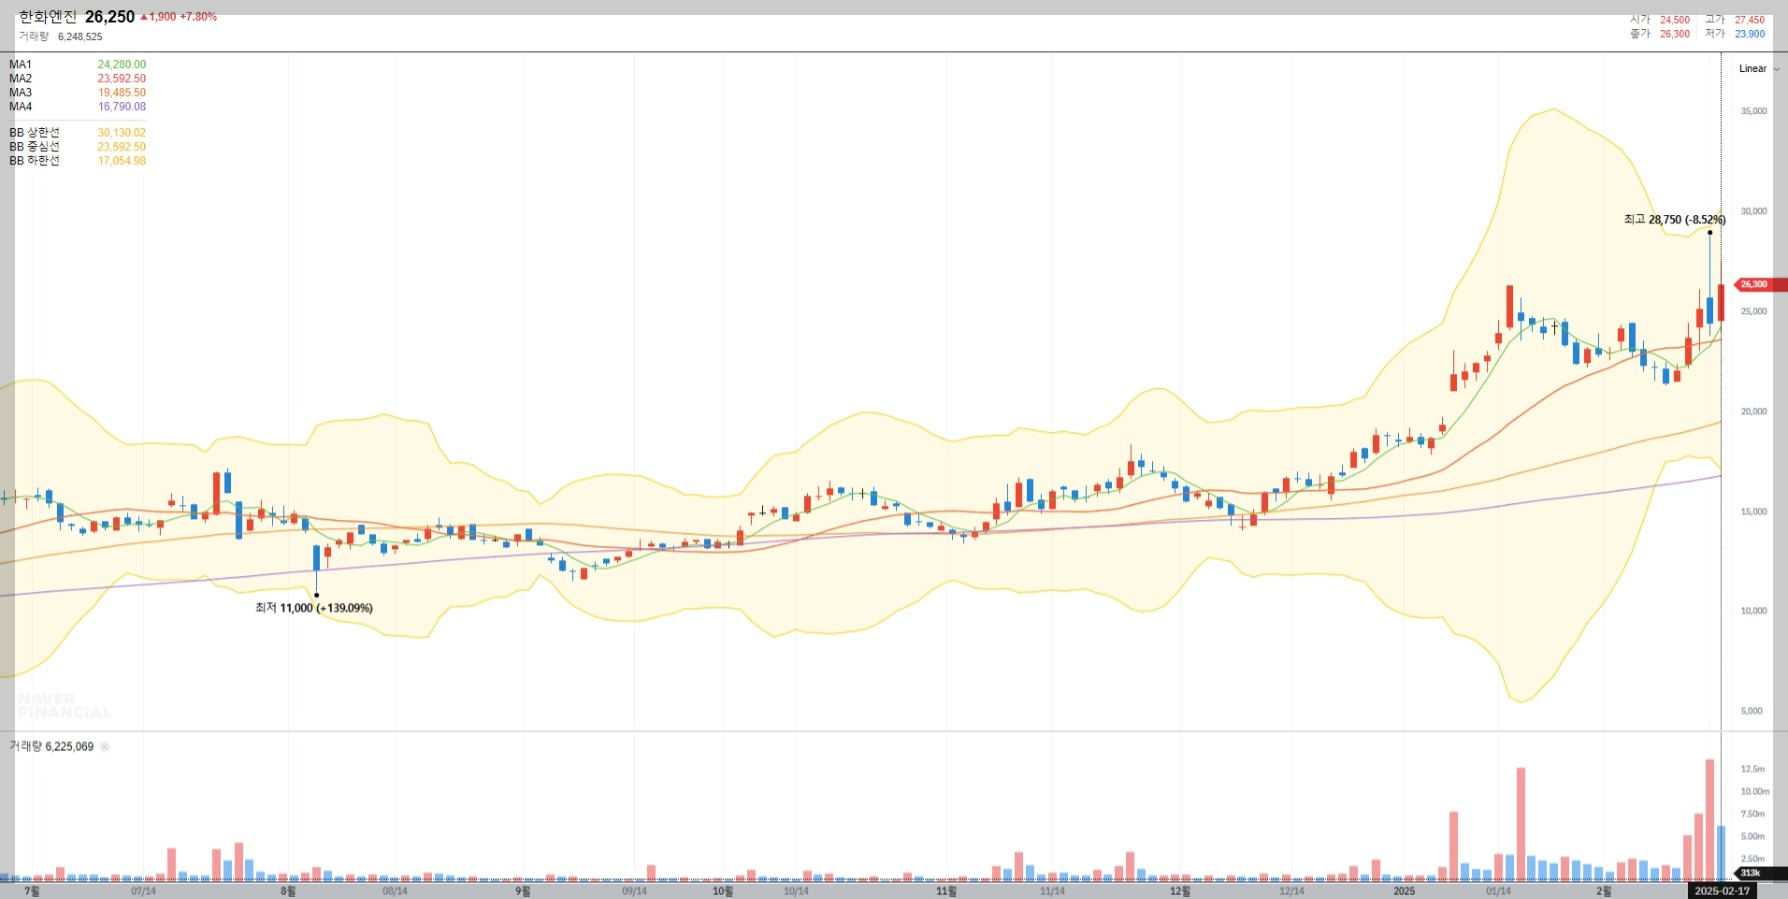Click the 7.50m volume axis label
Image resolution: width=1788 pixels, height=899 pixels.
tap(1753, 815)
